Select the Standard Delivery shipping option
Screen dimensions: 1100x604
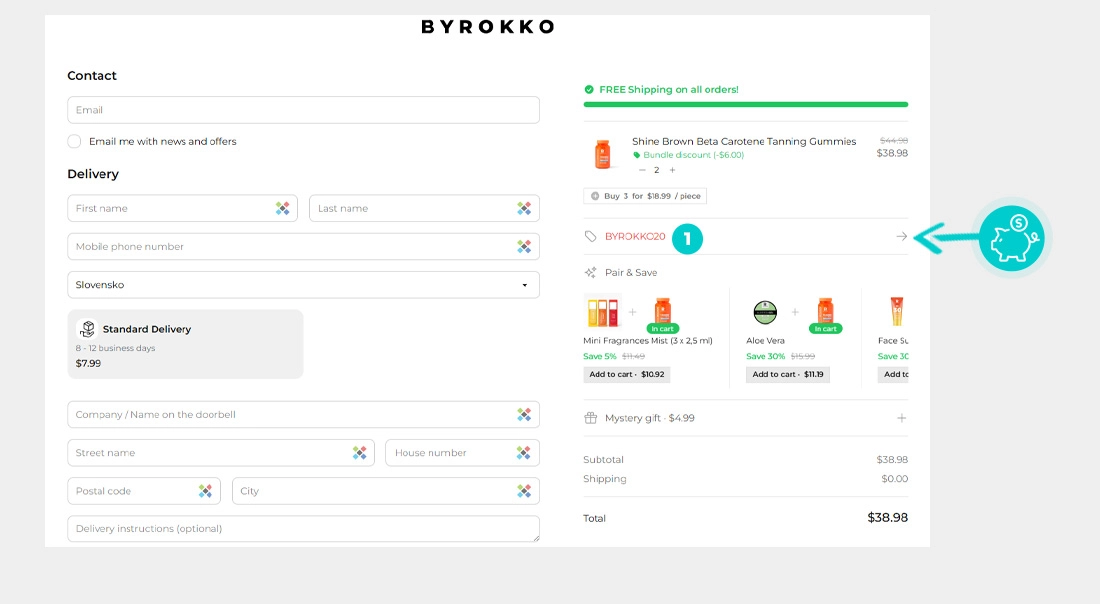(185, 344)
